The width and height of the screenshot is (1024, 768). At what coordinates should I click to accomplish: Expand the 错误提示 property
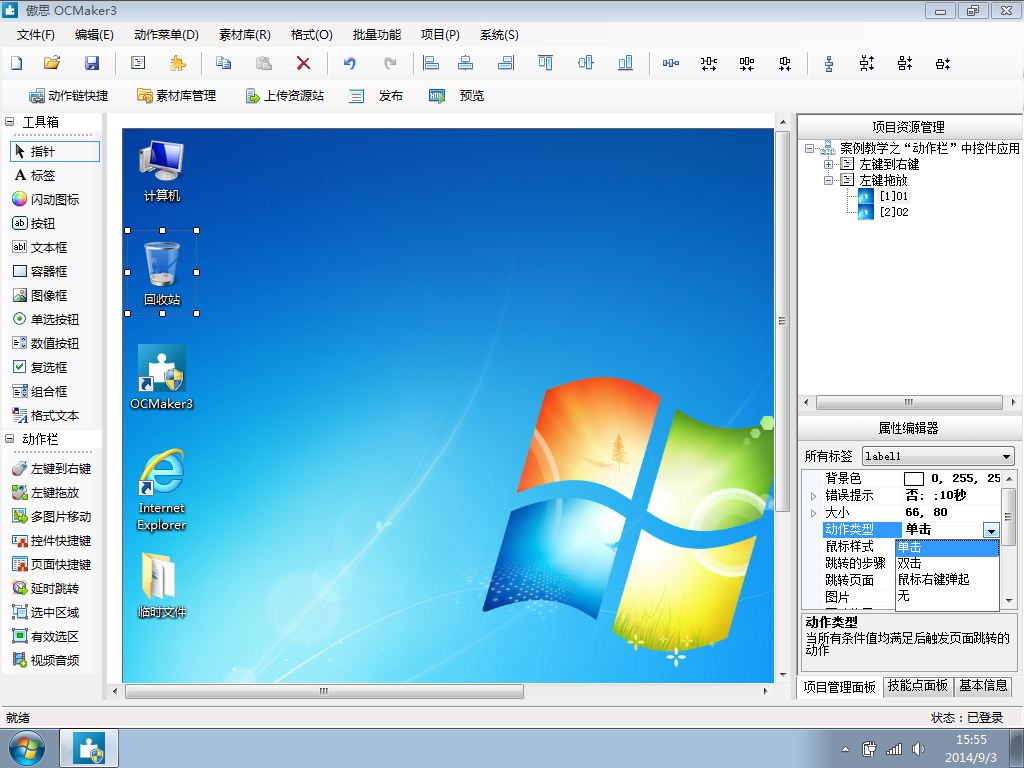(813, 496)
